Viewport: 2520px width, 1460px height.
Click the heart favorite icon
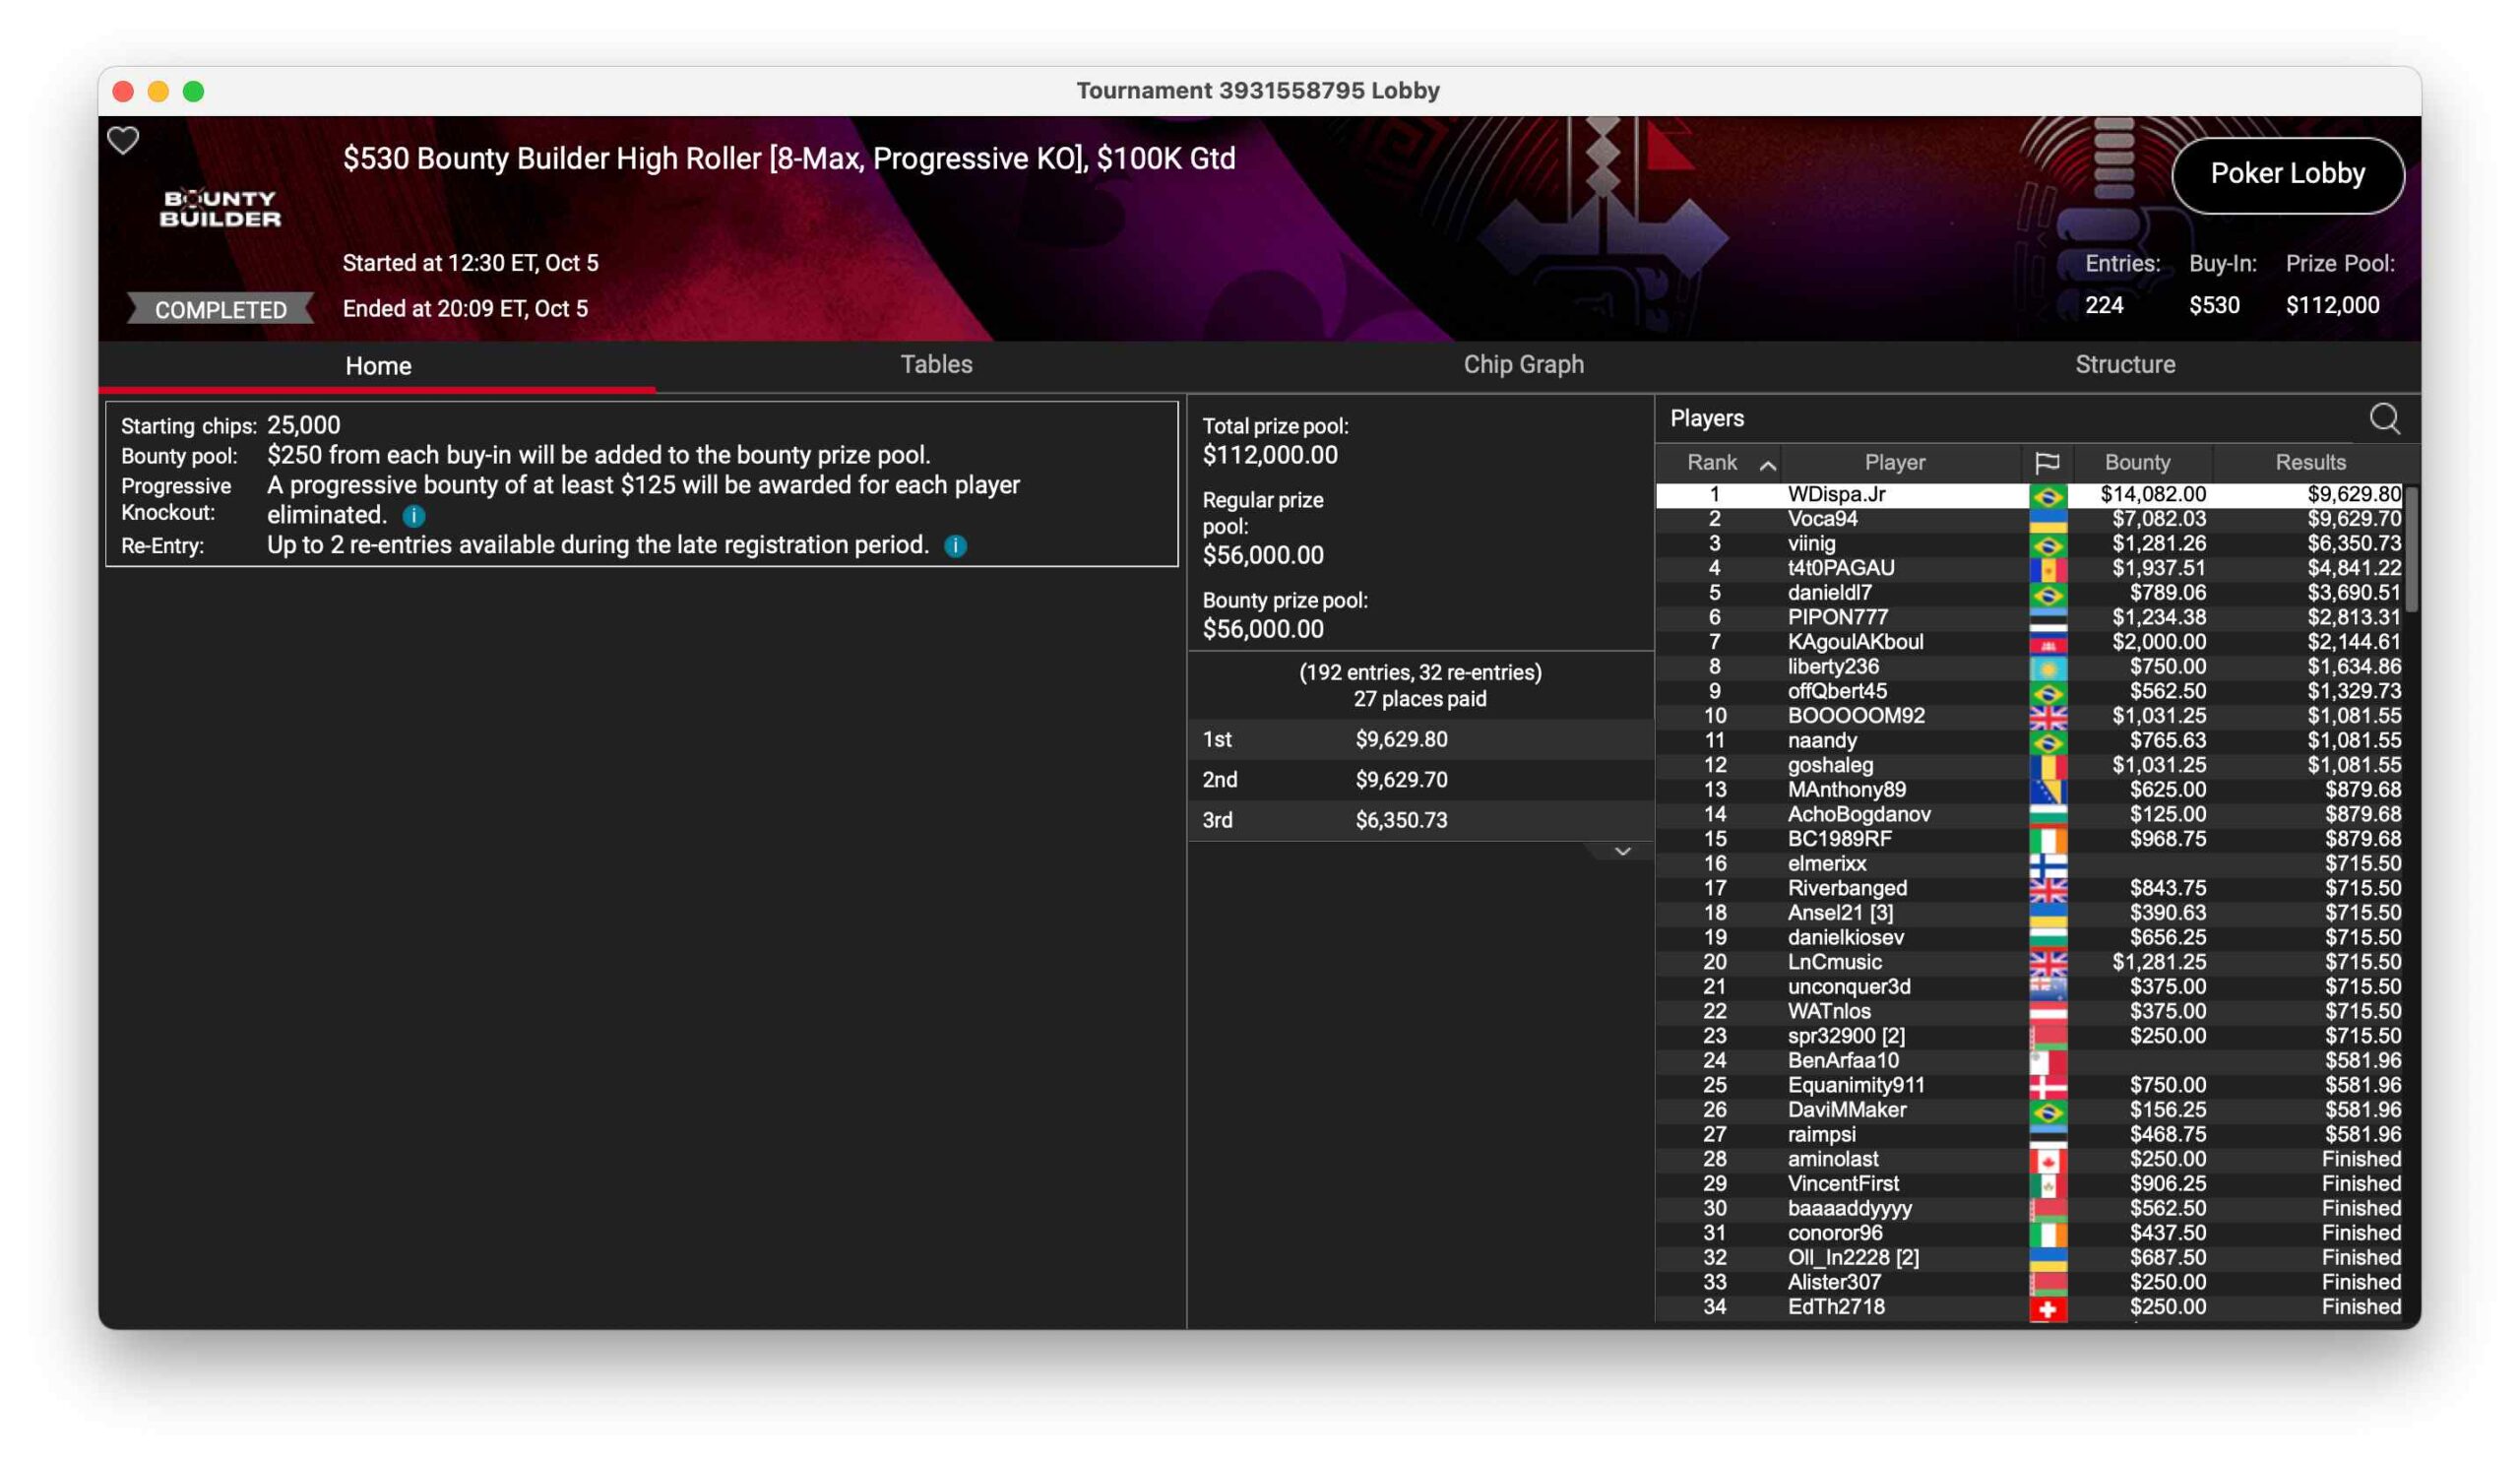pyautogui.click(x=123, y=141)
